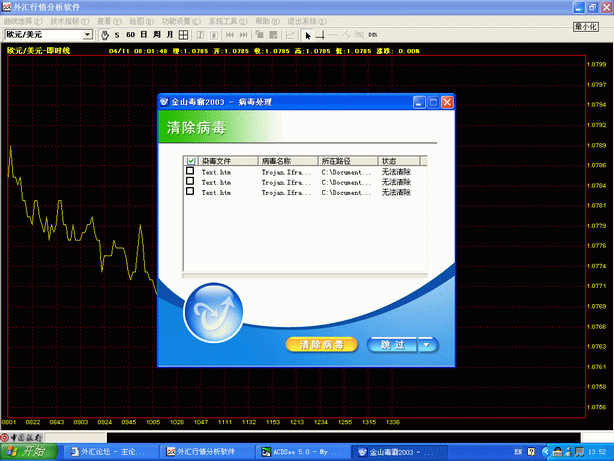The image size is (614, 461).
Task: Click the 中国银行 logo in status bar
Action: 22,437
